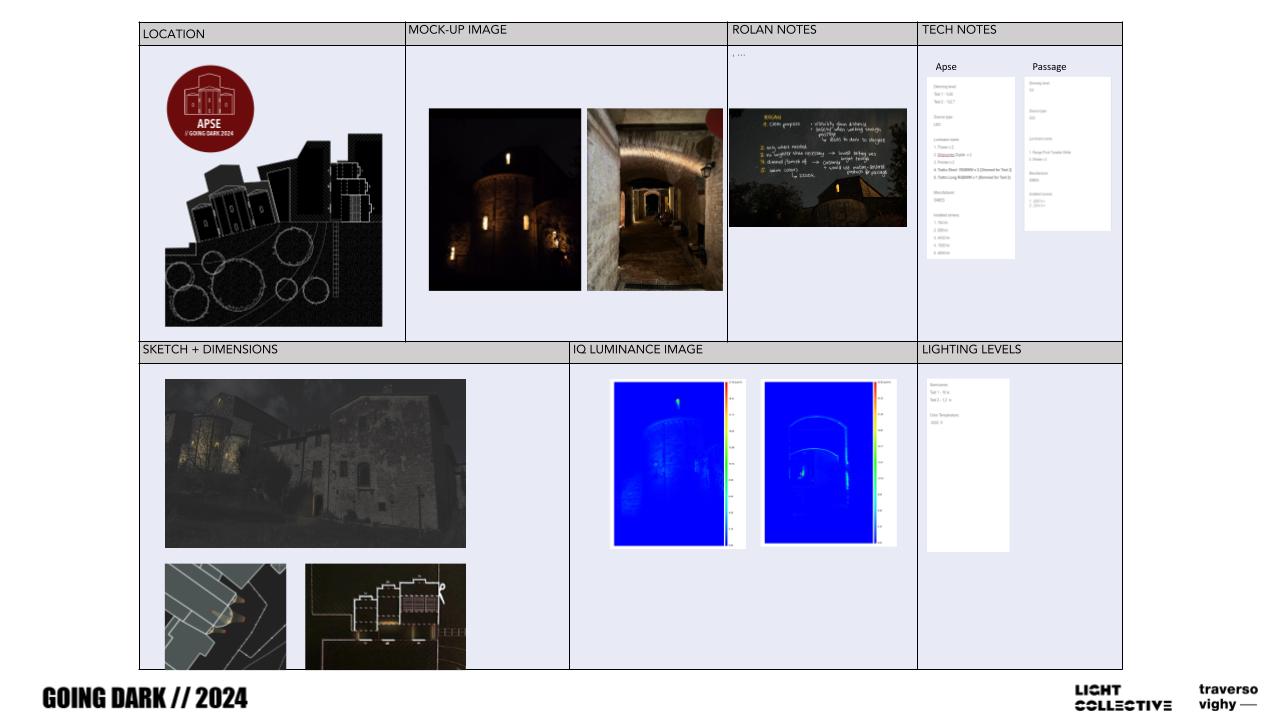Select the TECH NOTES header
Screen dimensions: 1280x720
point(1019,34)
